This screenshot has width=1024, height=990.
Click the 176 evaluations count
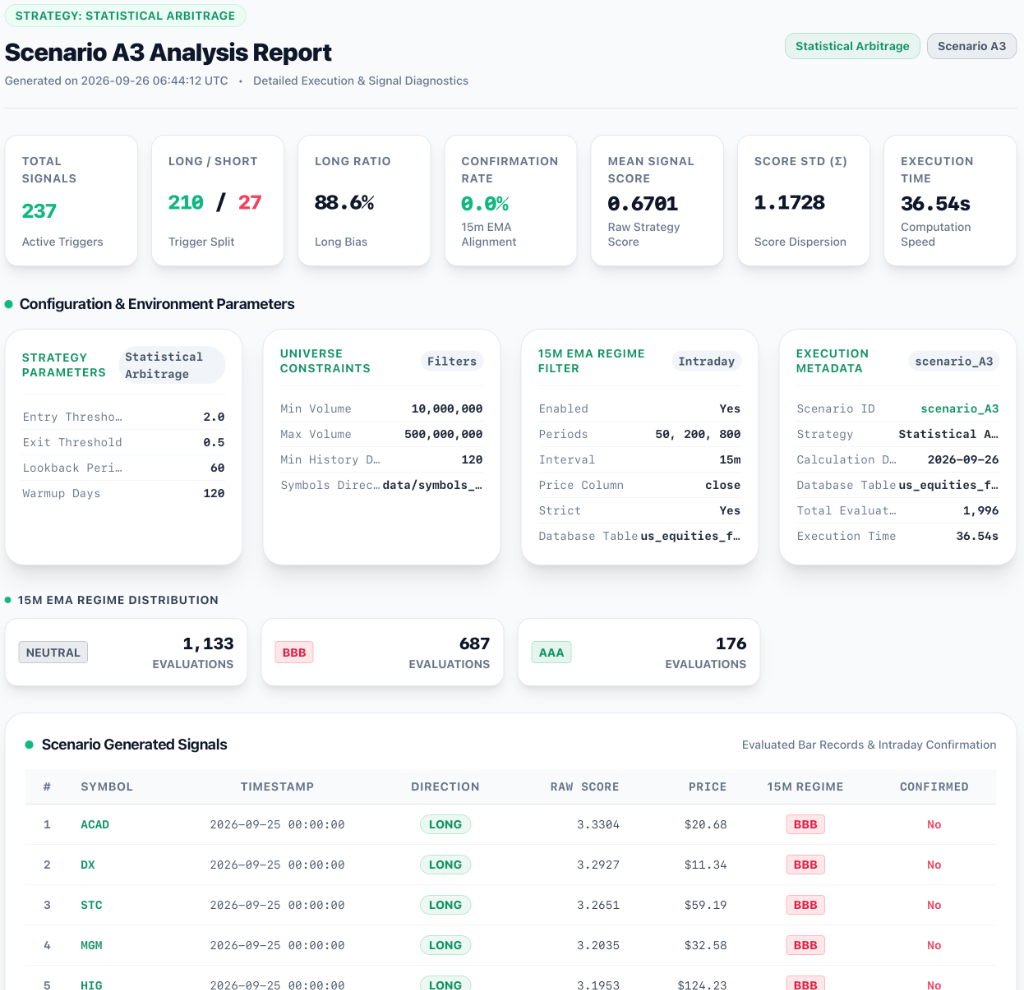click(731, 644)
